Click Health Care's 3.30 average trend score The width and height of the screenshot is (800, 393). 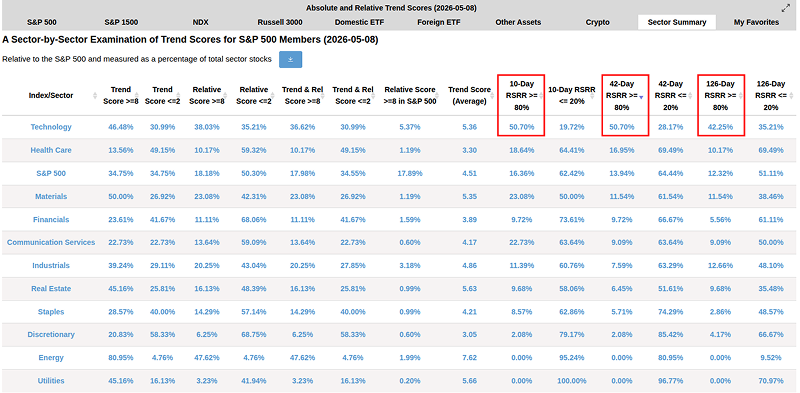click(x=469, y=150)
